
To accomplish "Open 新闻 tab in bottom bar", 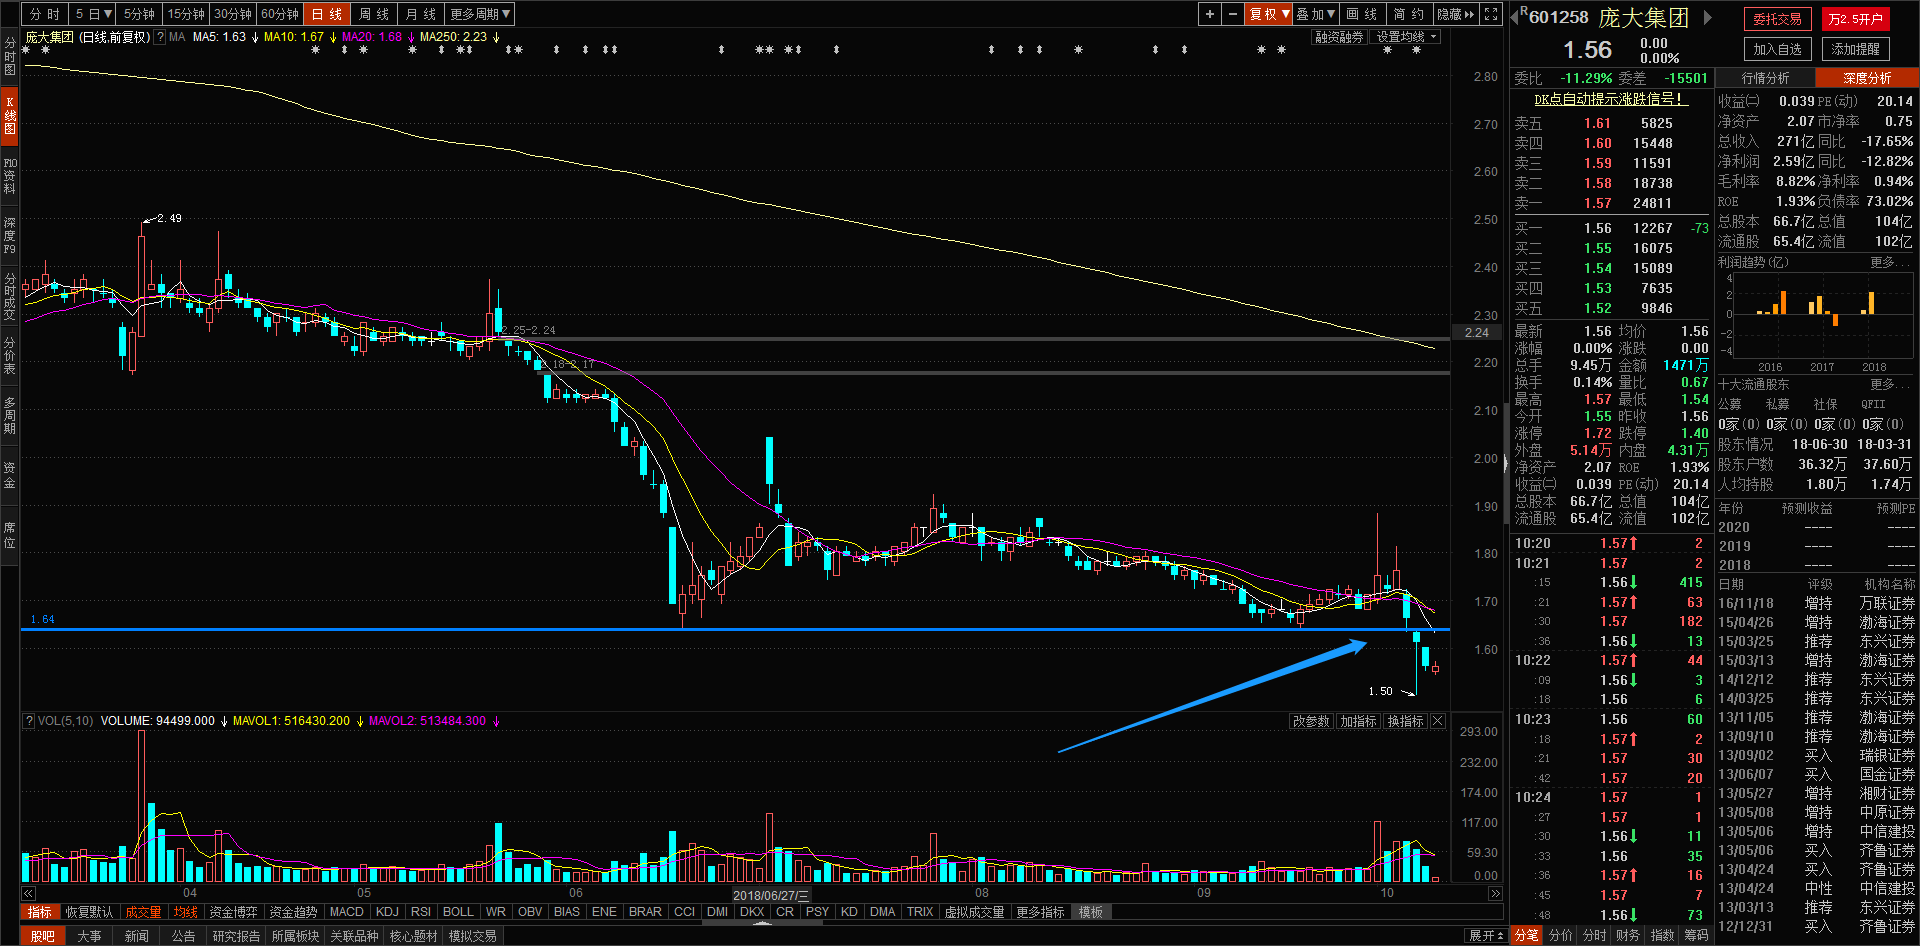I will click(x=137, y=936).
